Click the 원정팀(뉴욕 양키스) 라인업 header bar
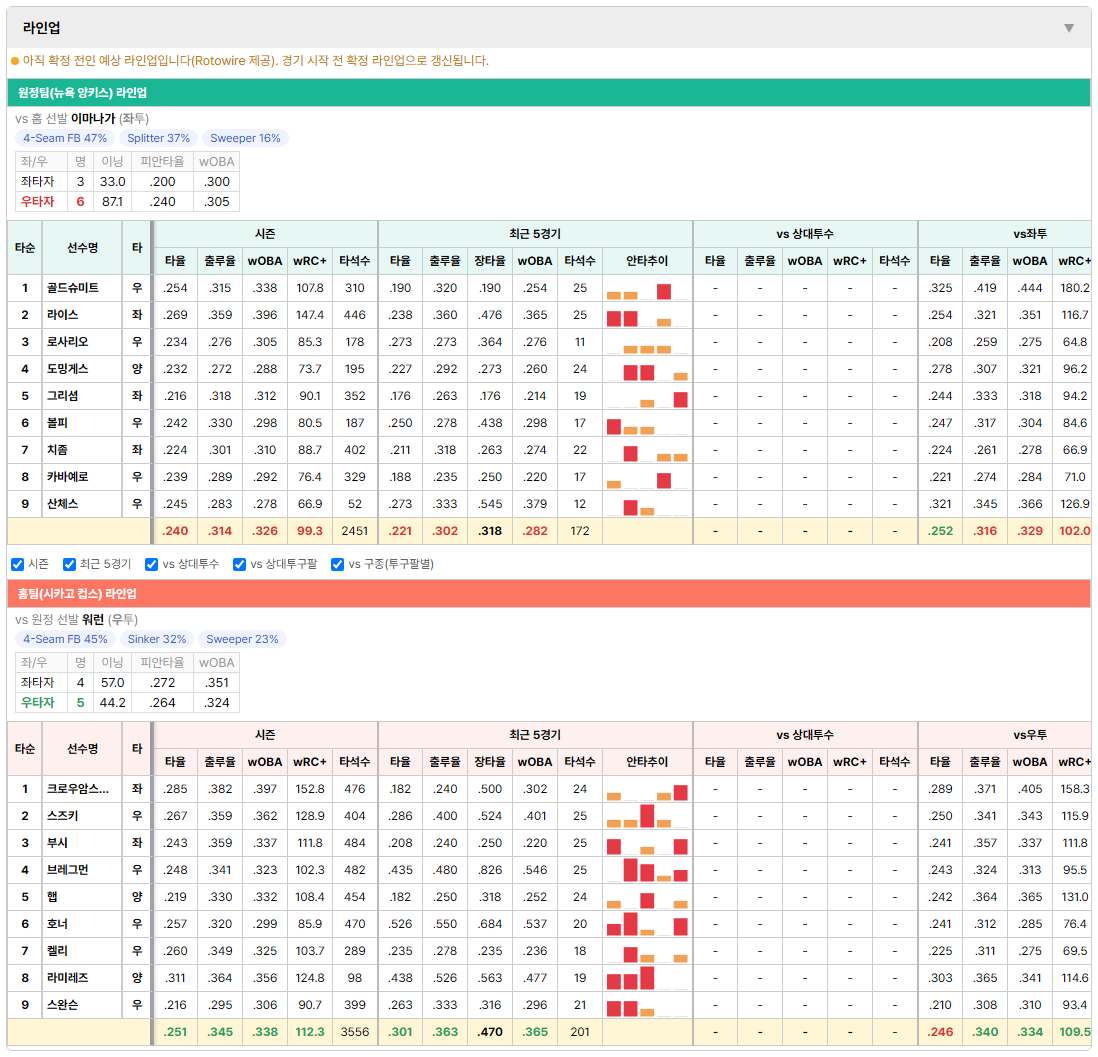This screenshot has width=1098, height=1057. tap(549, 92)
